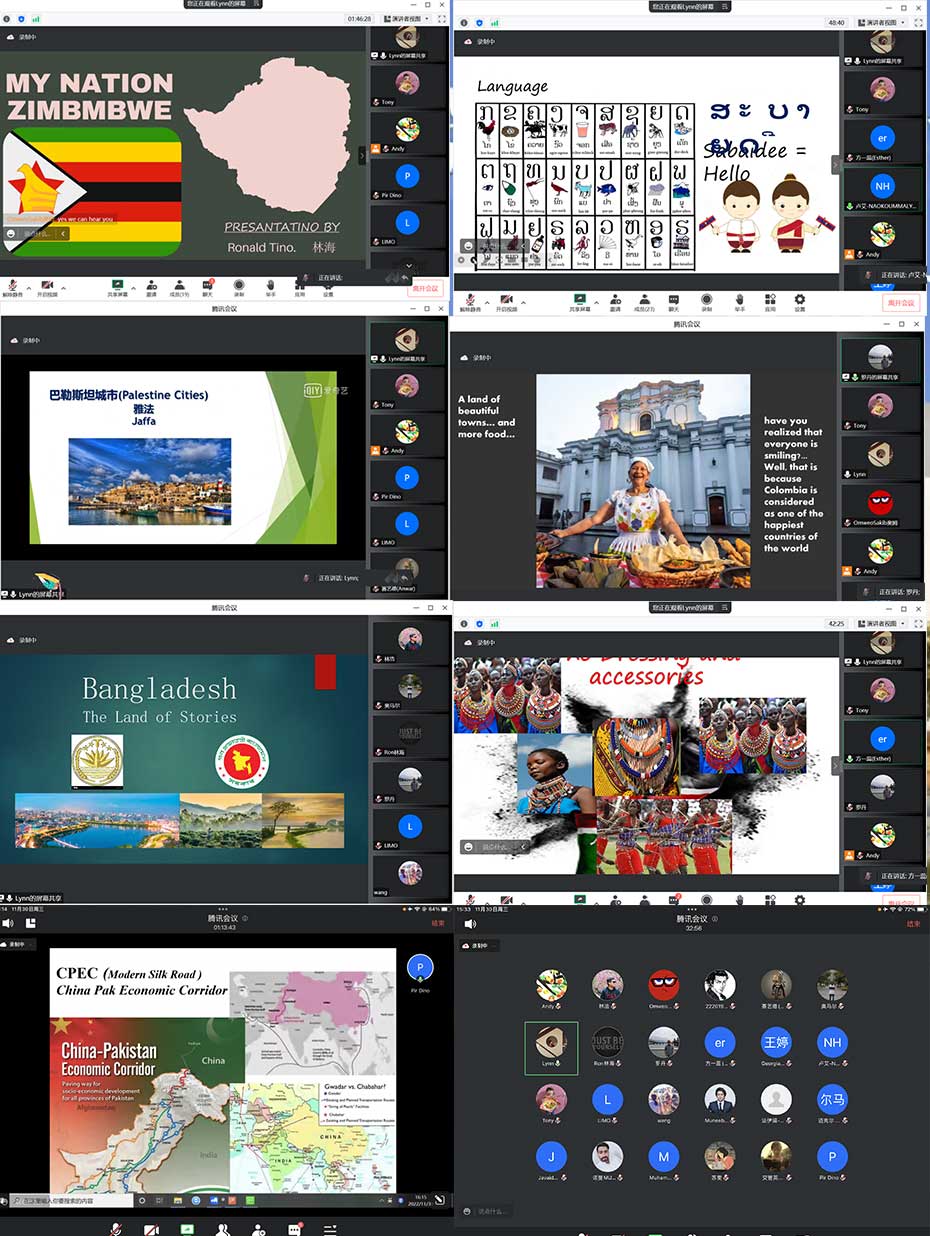Open Apps icon in the Laos Language meeting
930x1236 pixels.
pos(769,299)
